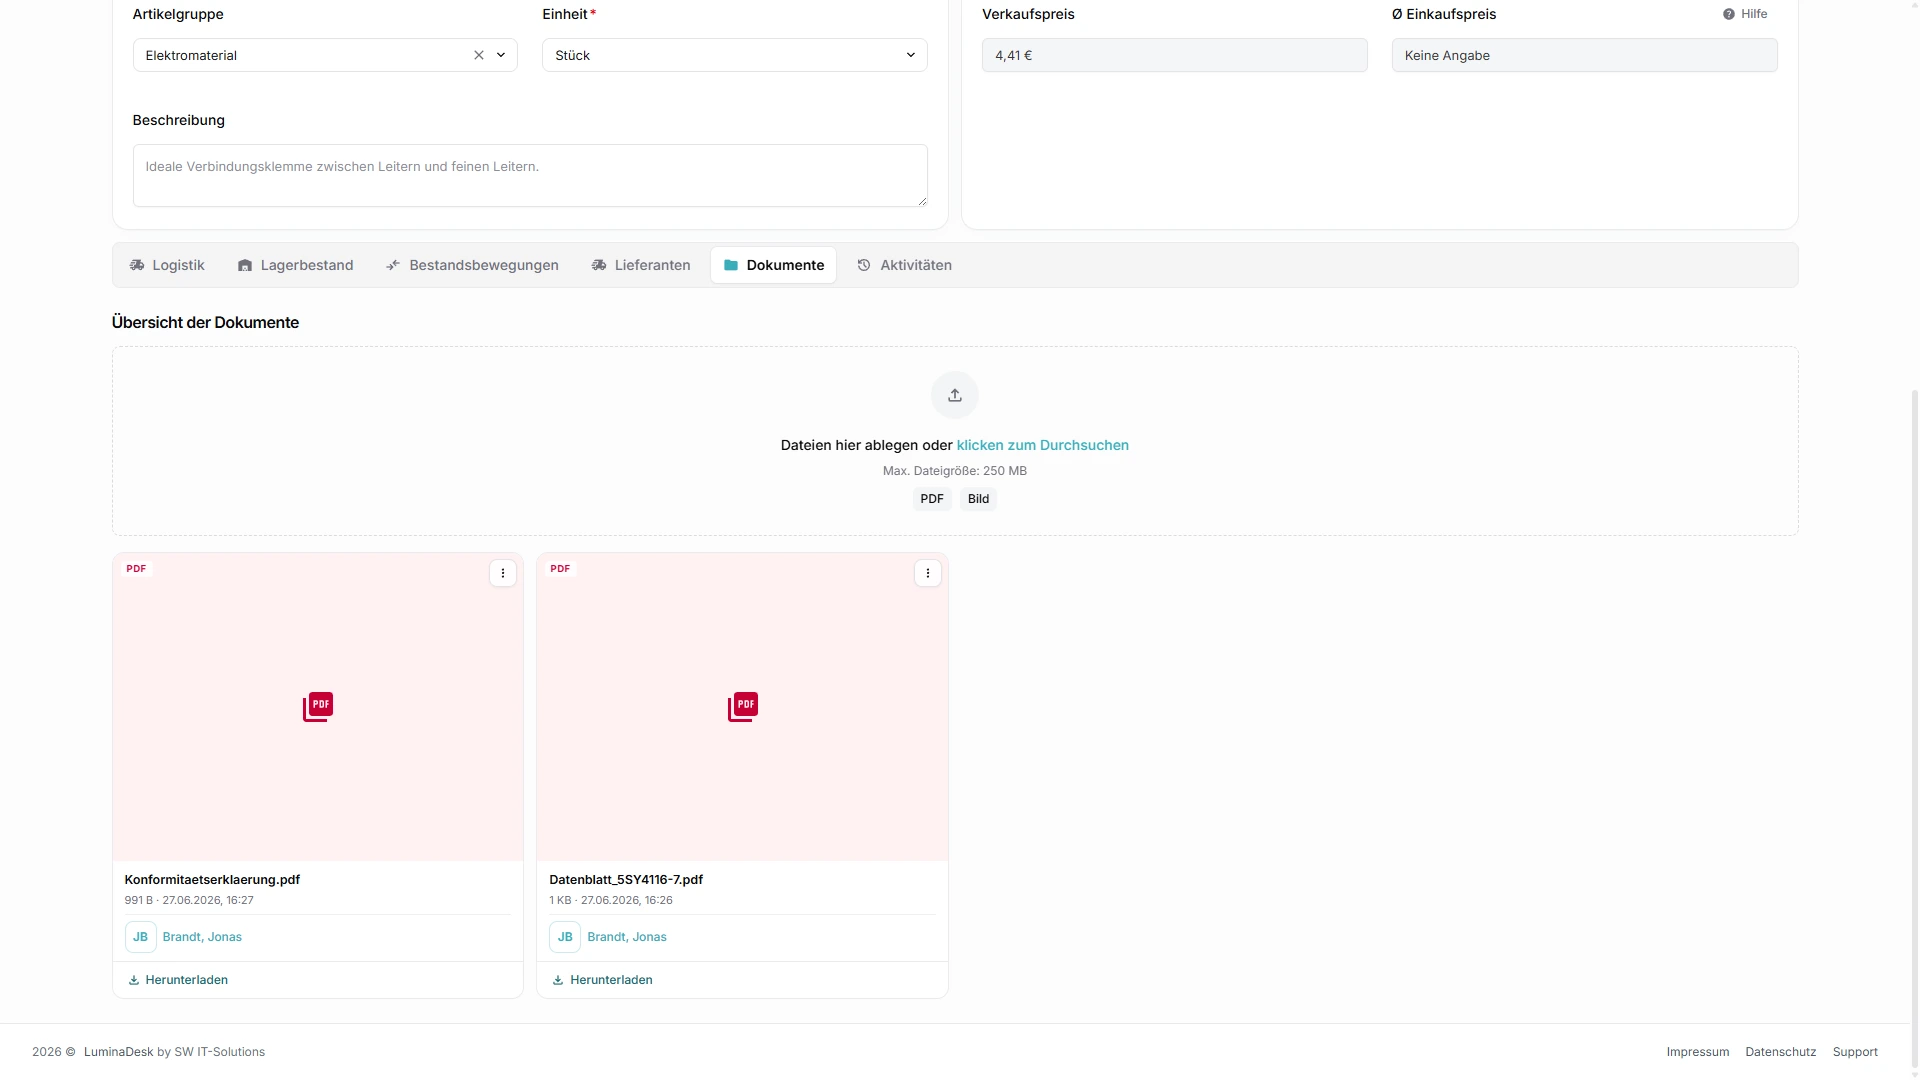Download Datenblatt_5SY4116-7.pdf via Herunterladen

pyautogui.click(x=603, y=980)
